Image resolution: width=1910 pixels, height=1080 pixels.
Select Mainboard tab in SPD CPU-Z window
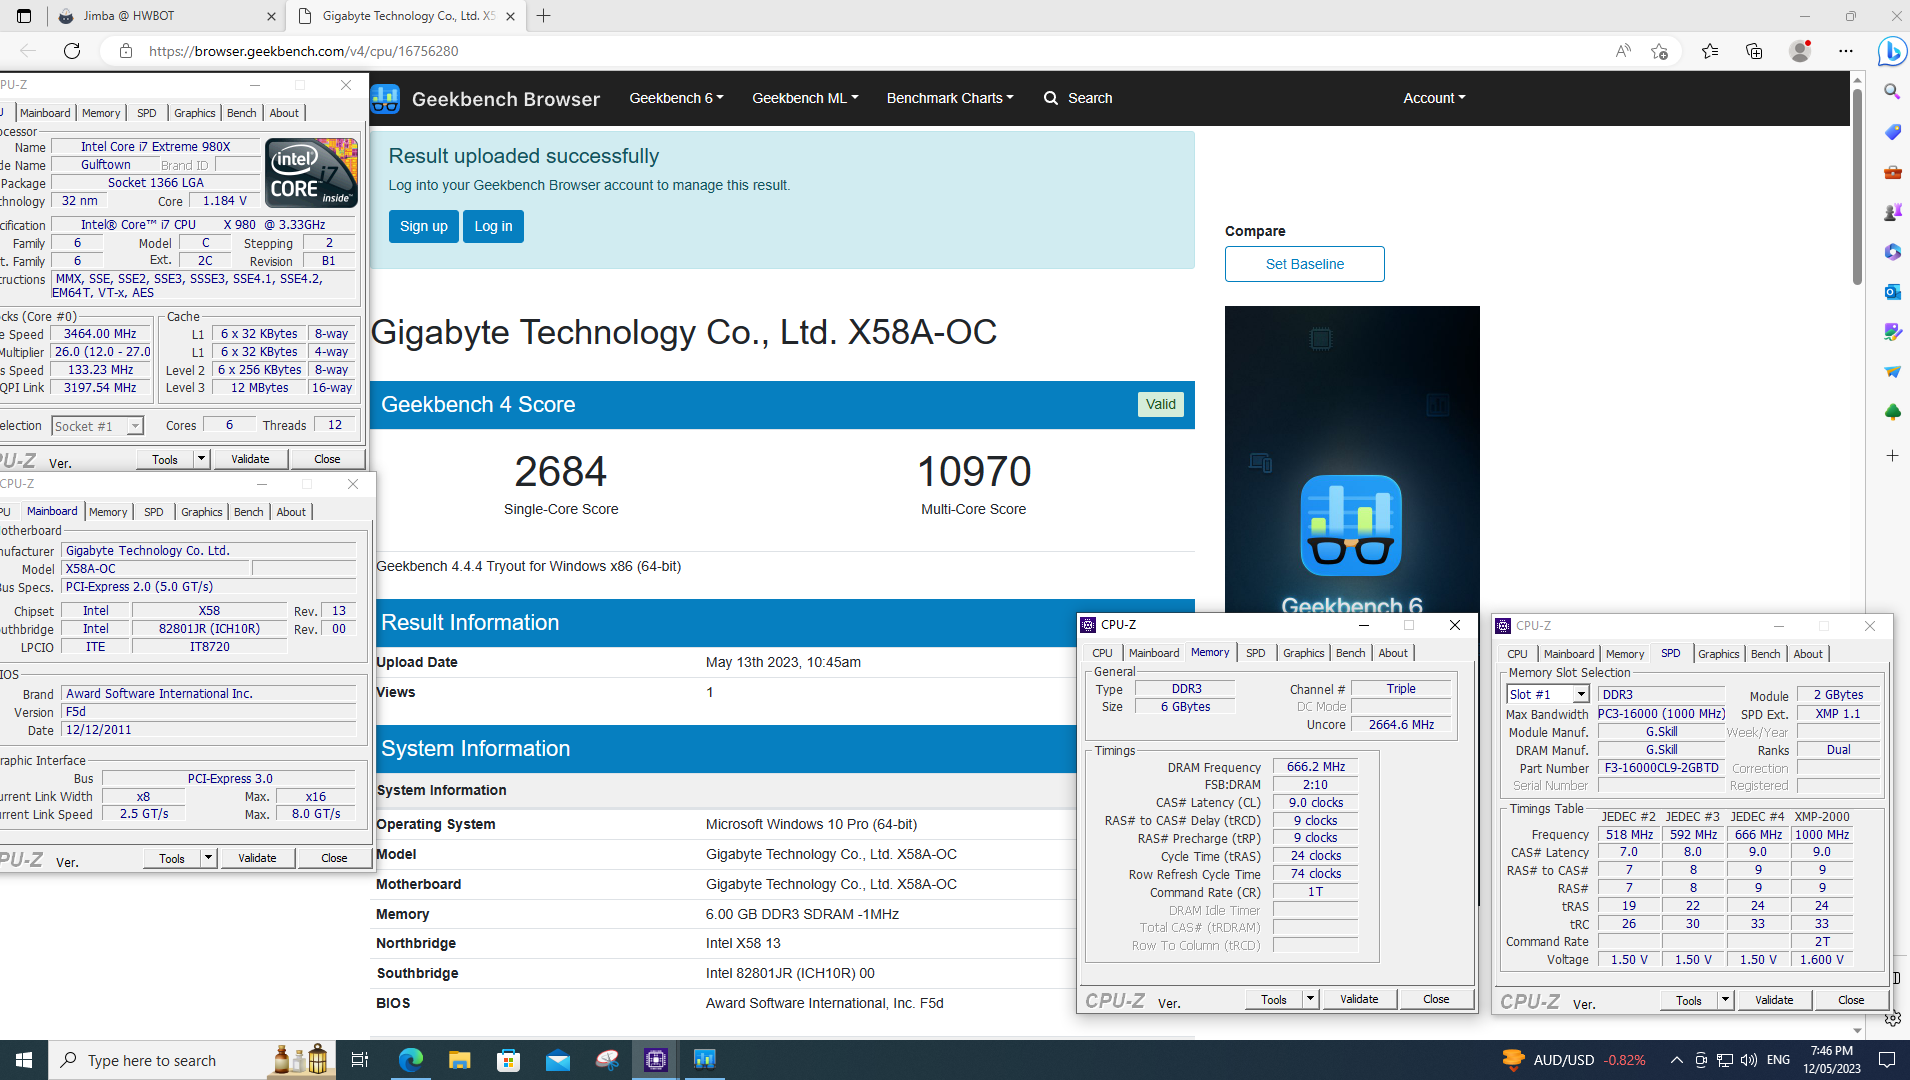coord(1569,654)
